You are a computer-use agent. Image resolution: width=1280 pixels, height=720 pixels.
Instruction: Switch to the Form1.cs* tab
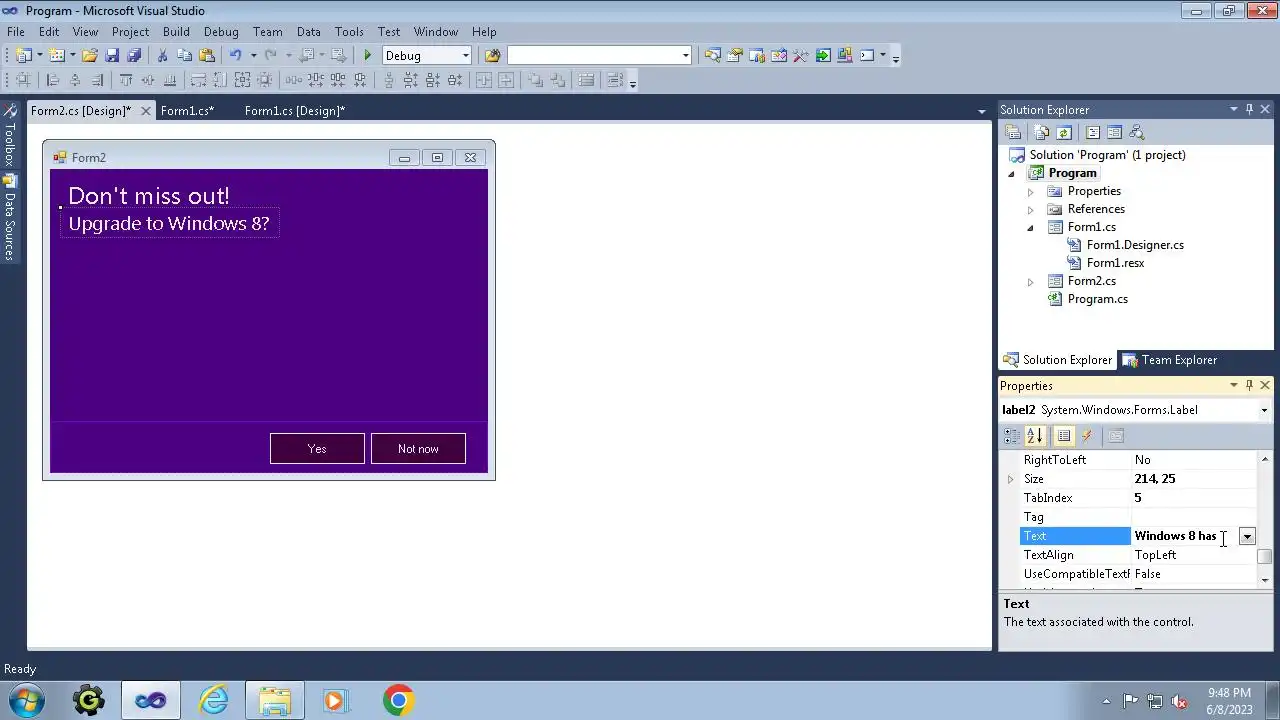[x=188, y=111]
